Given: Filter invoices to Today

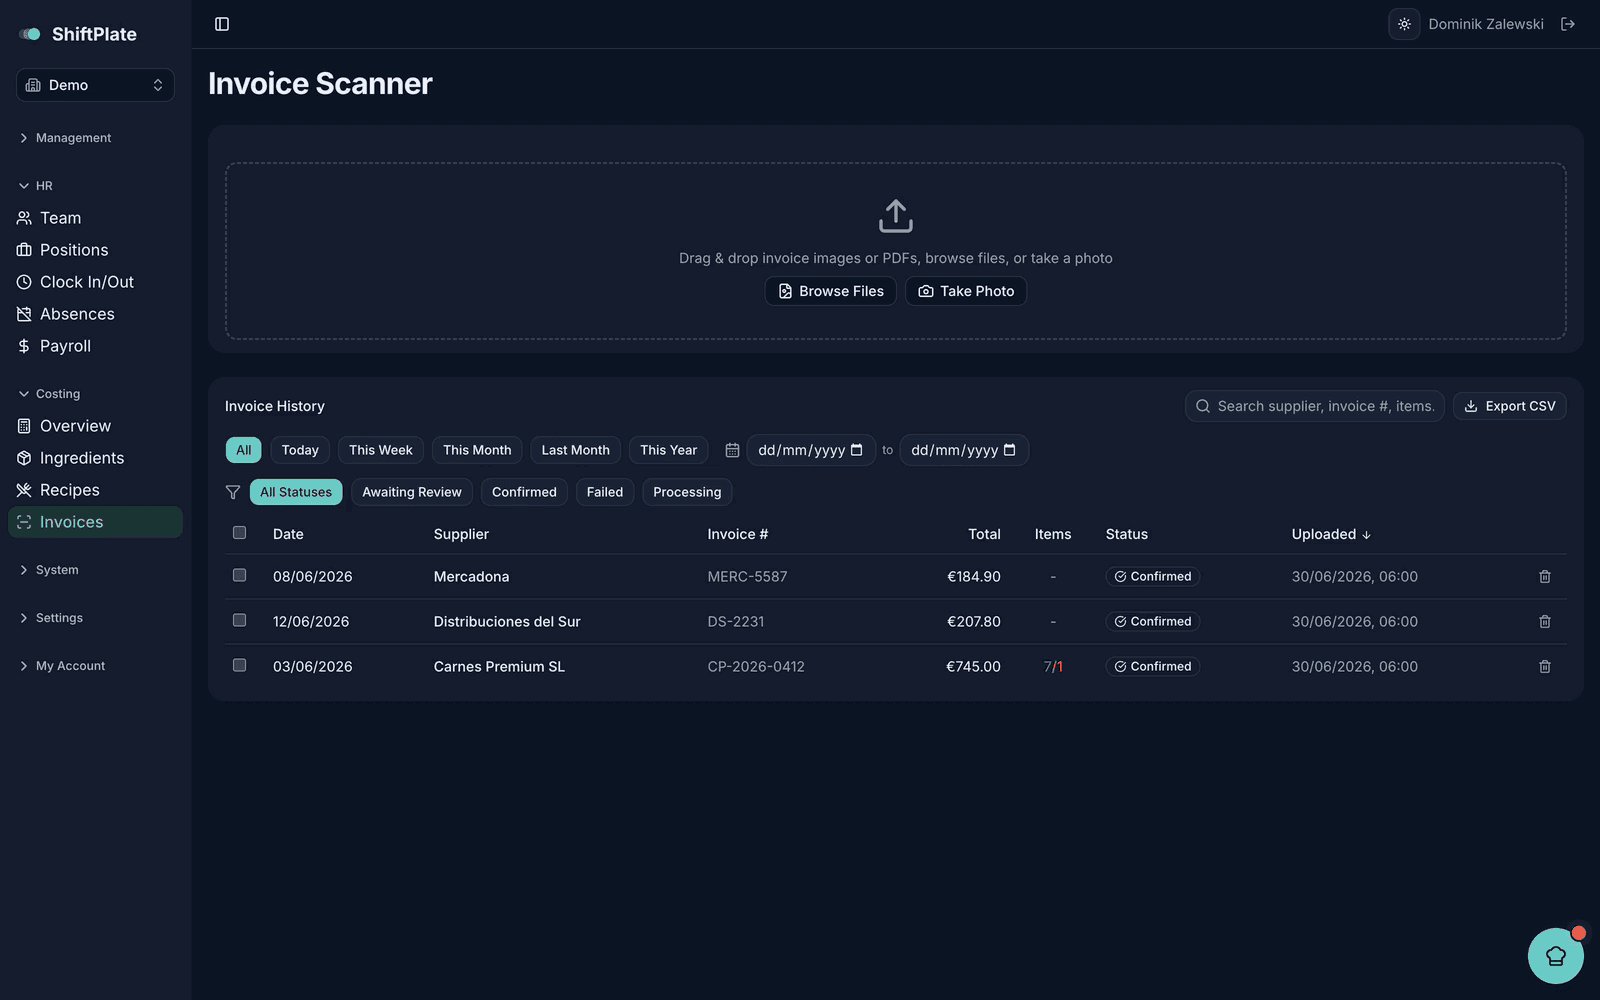Looking at the screenshot, I should [x=300, y=450].
